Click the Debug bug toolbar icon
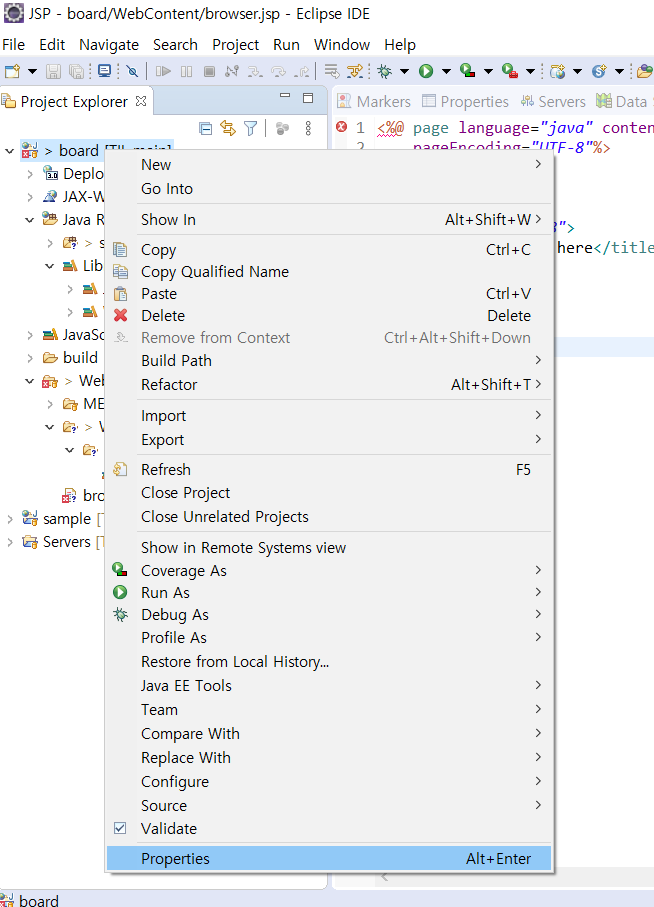 384,71
